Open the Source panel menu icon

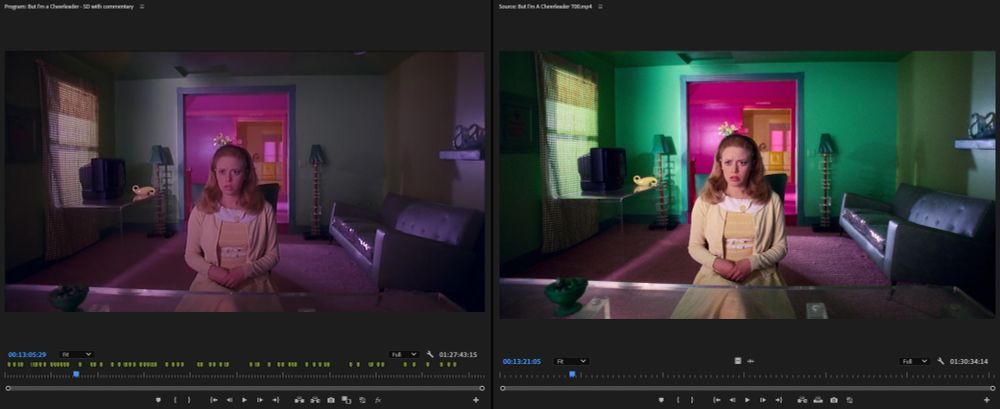600,6
